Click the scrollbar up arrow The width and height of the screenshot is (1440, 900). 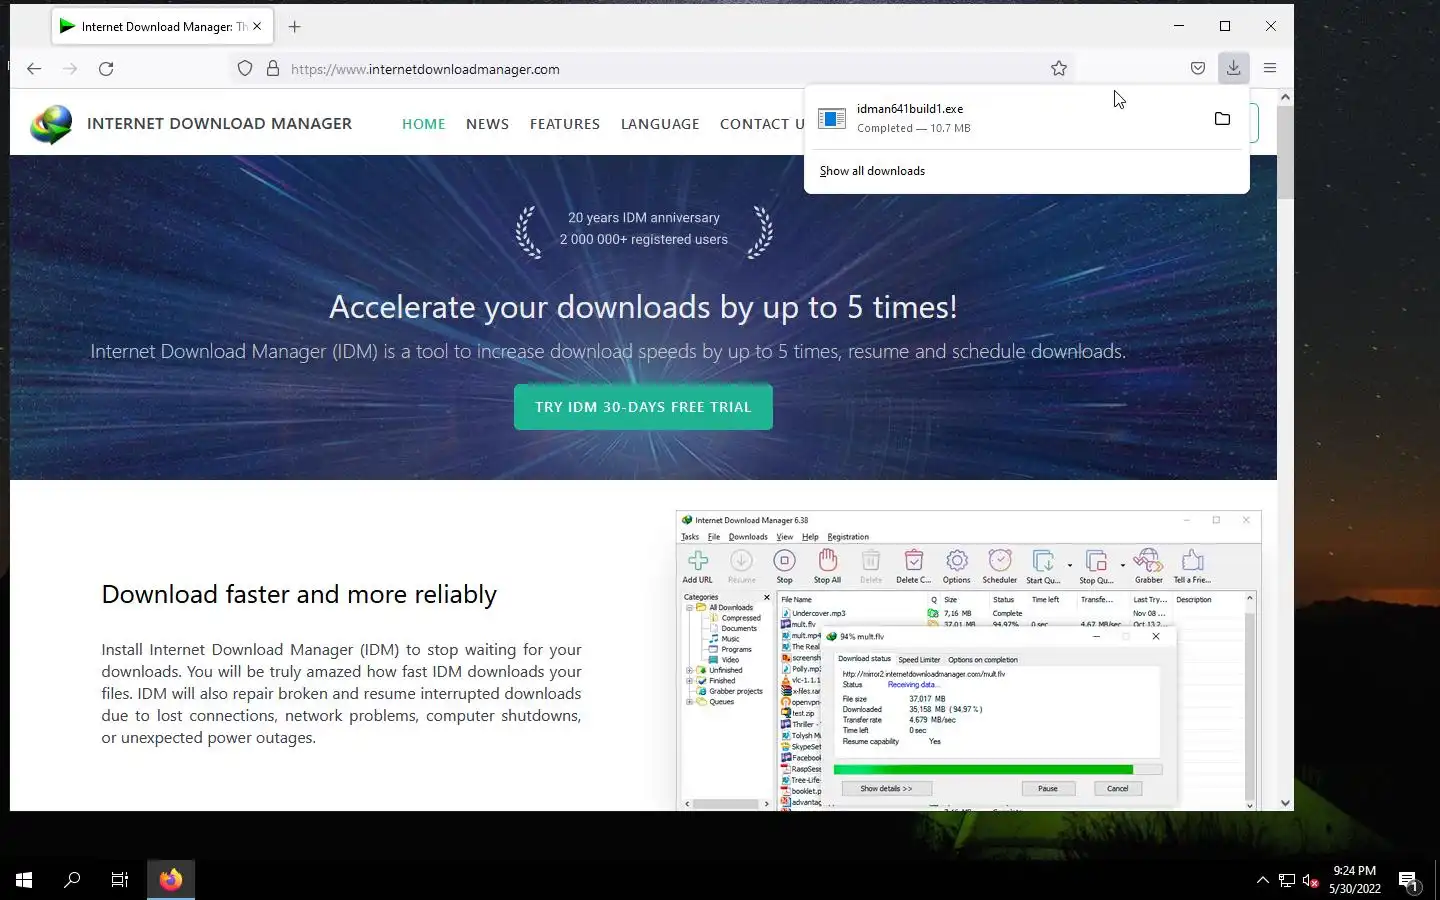(x=1285, y=97)
